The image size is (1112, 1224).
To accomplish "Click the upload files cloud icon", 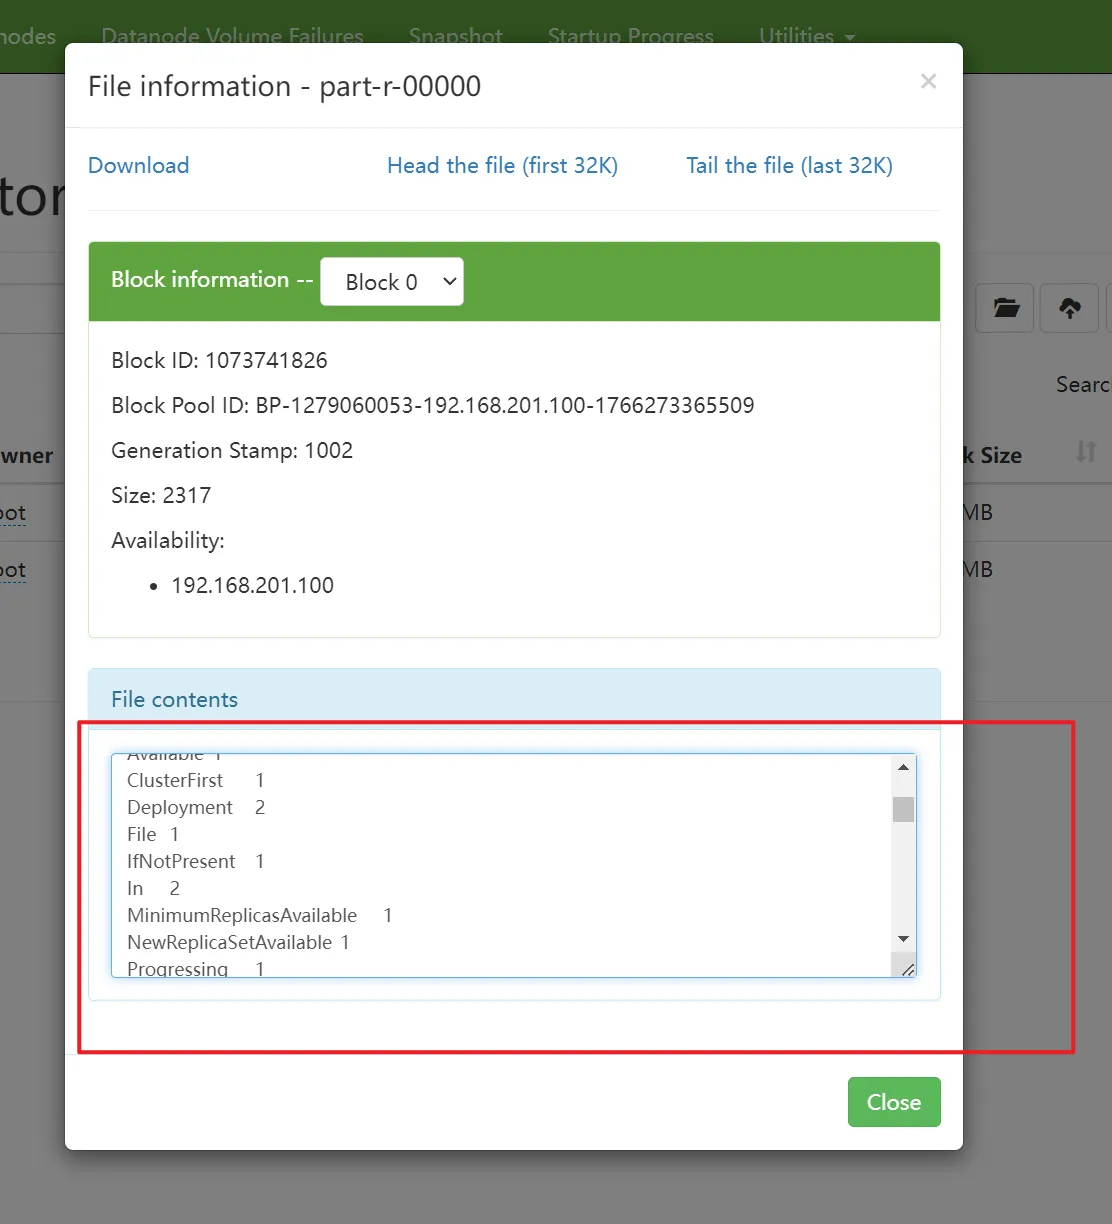I will 1069,308.
